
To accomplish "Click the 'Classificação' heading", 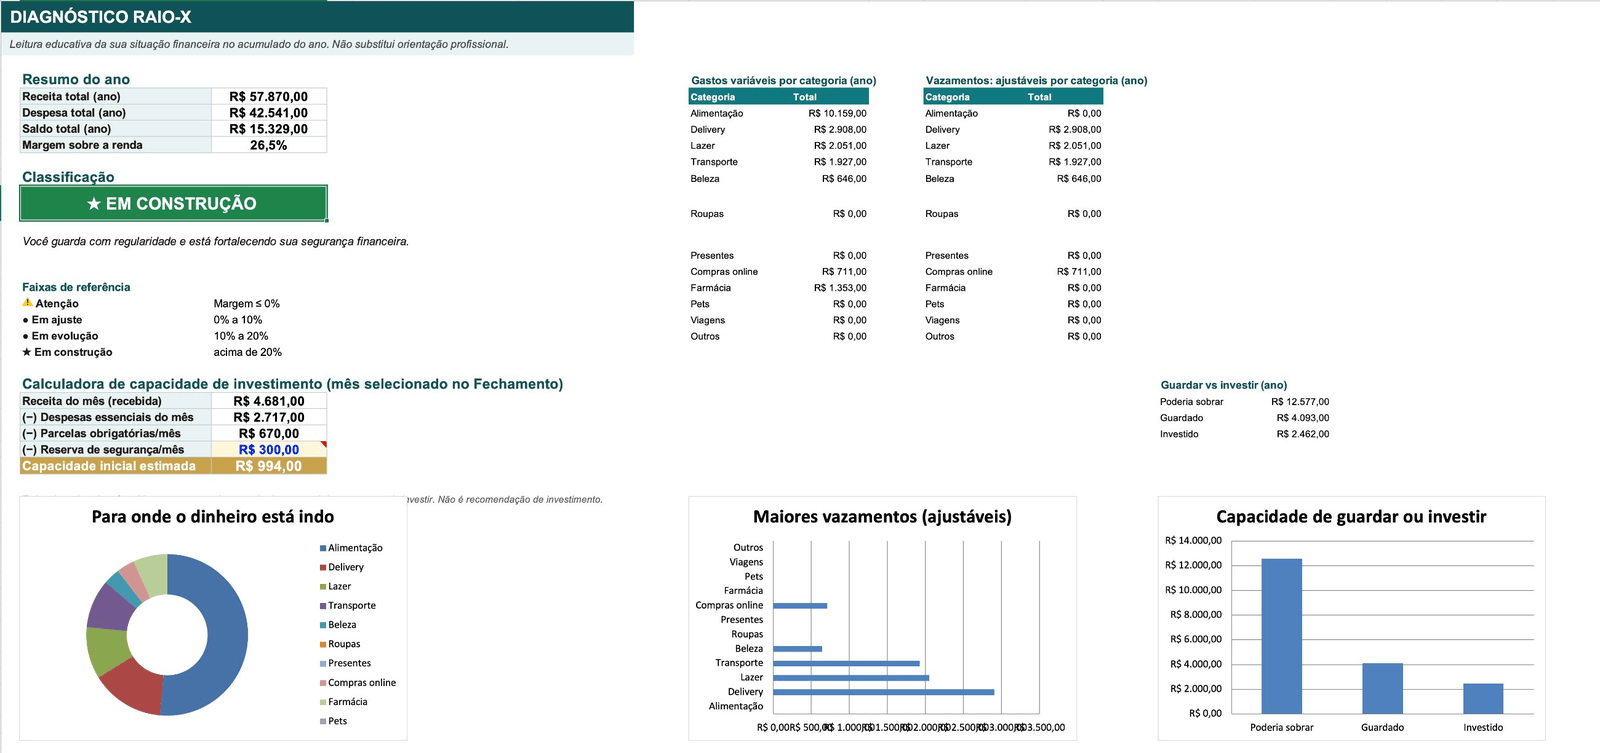I will pos(68,177).
